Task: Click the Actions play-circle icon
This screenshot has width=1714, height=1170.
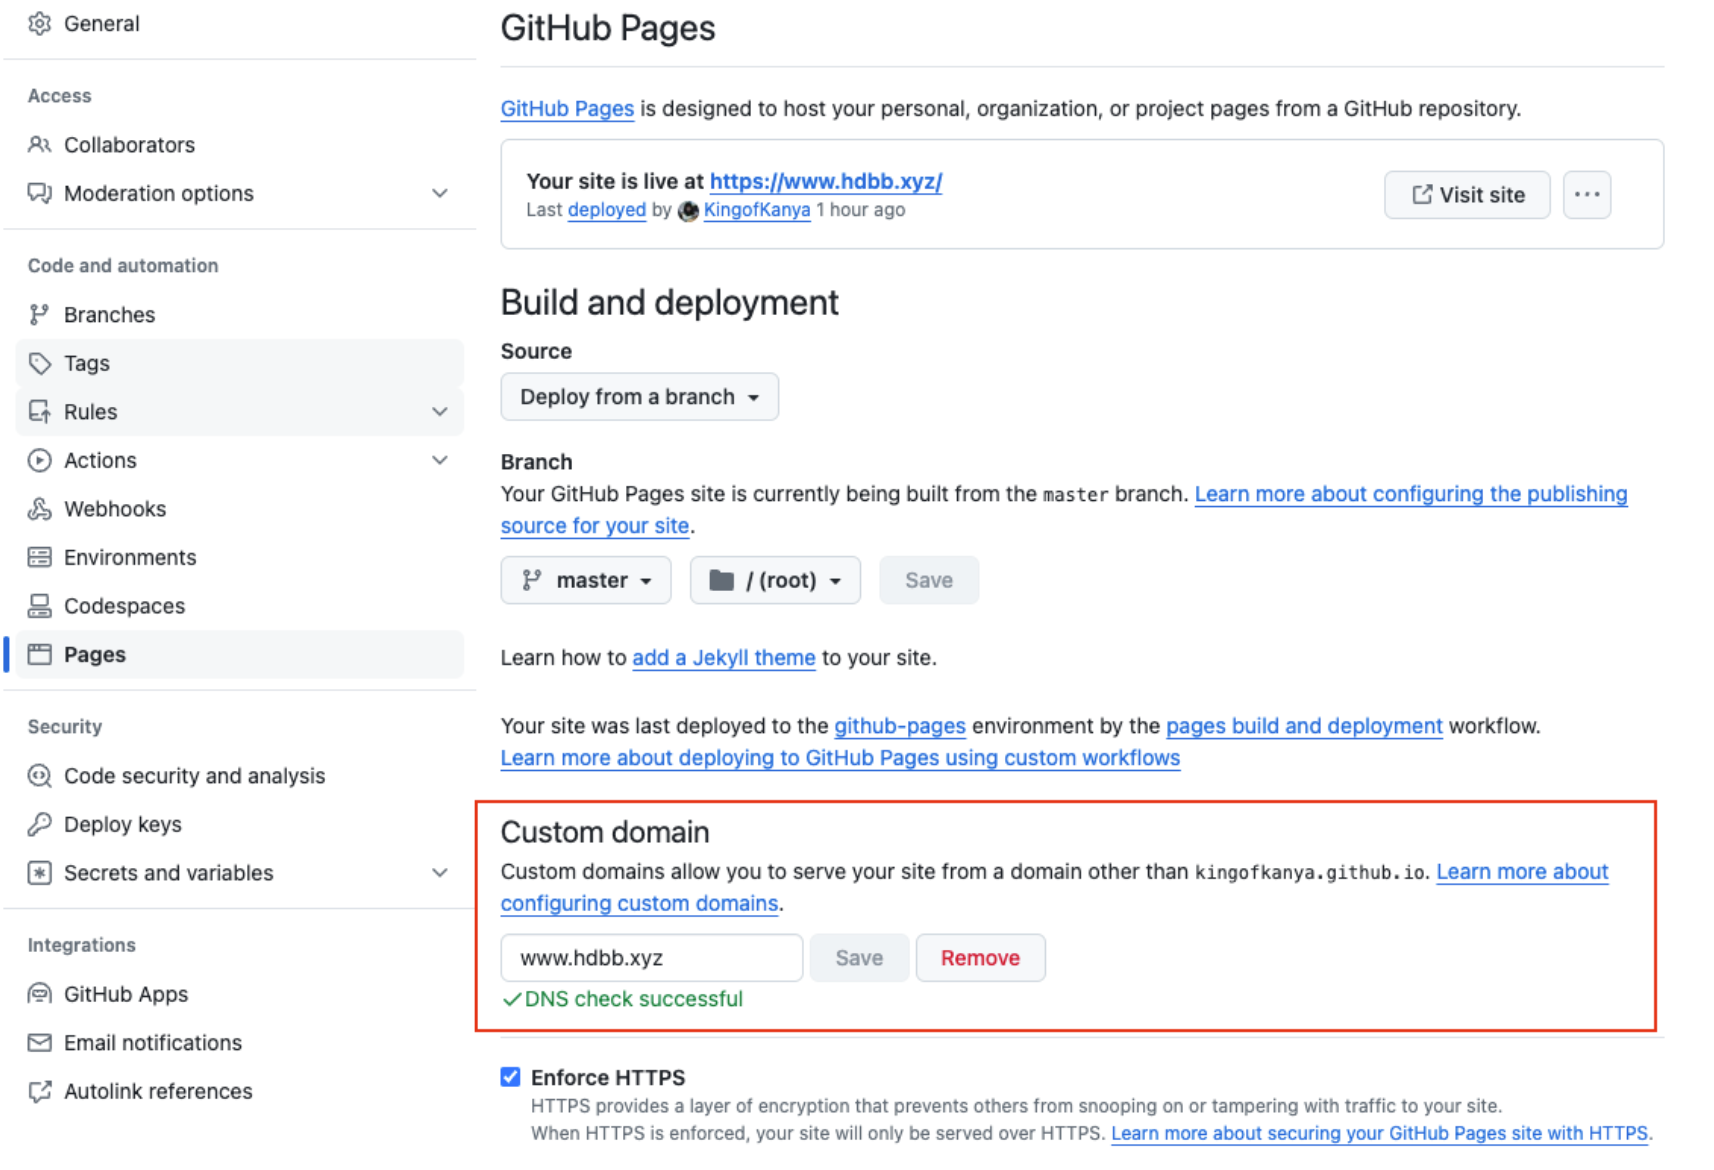Action: (39, 460)
